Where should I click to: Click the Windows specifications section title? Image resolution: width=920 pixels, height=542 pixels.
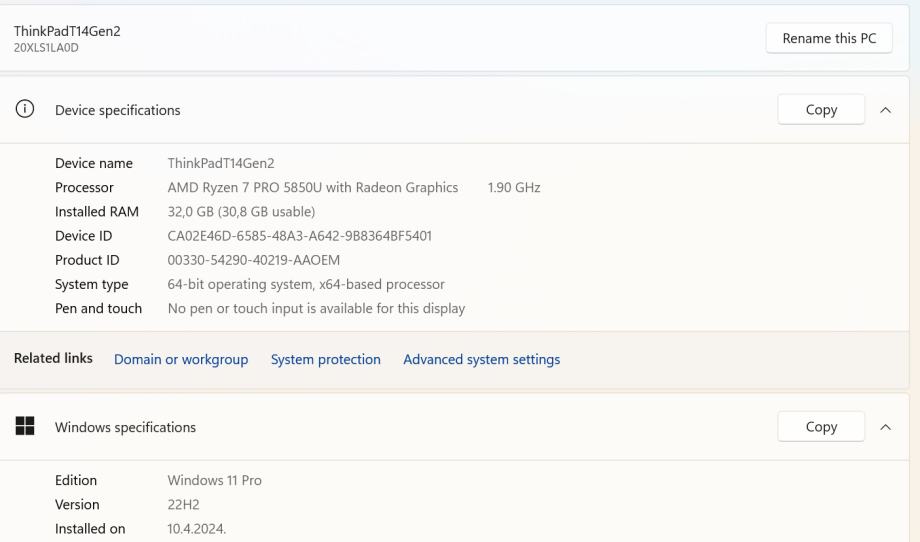click(125, 428)
